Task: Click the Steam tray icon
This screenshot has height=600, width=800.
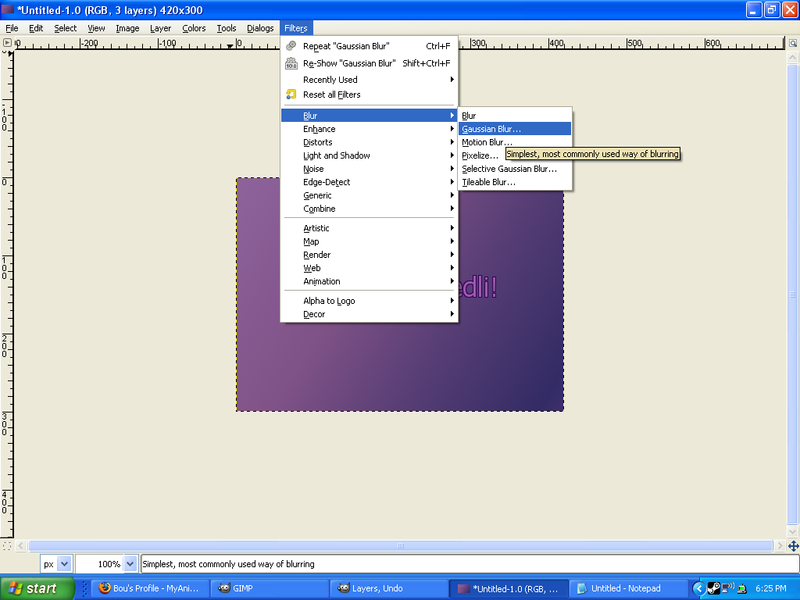Action: 713,588
